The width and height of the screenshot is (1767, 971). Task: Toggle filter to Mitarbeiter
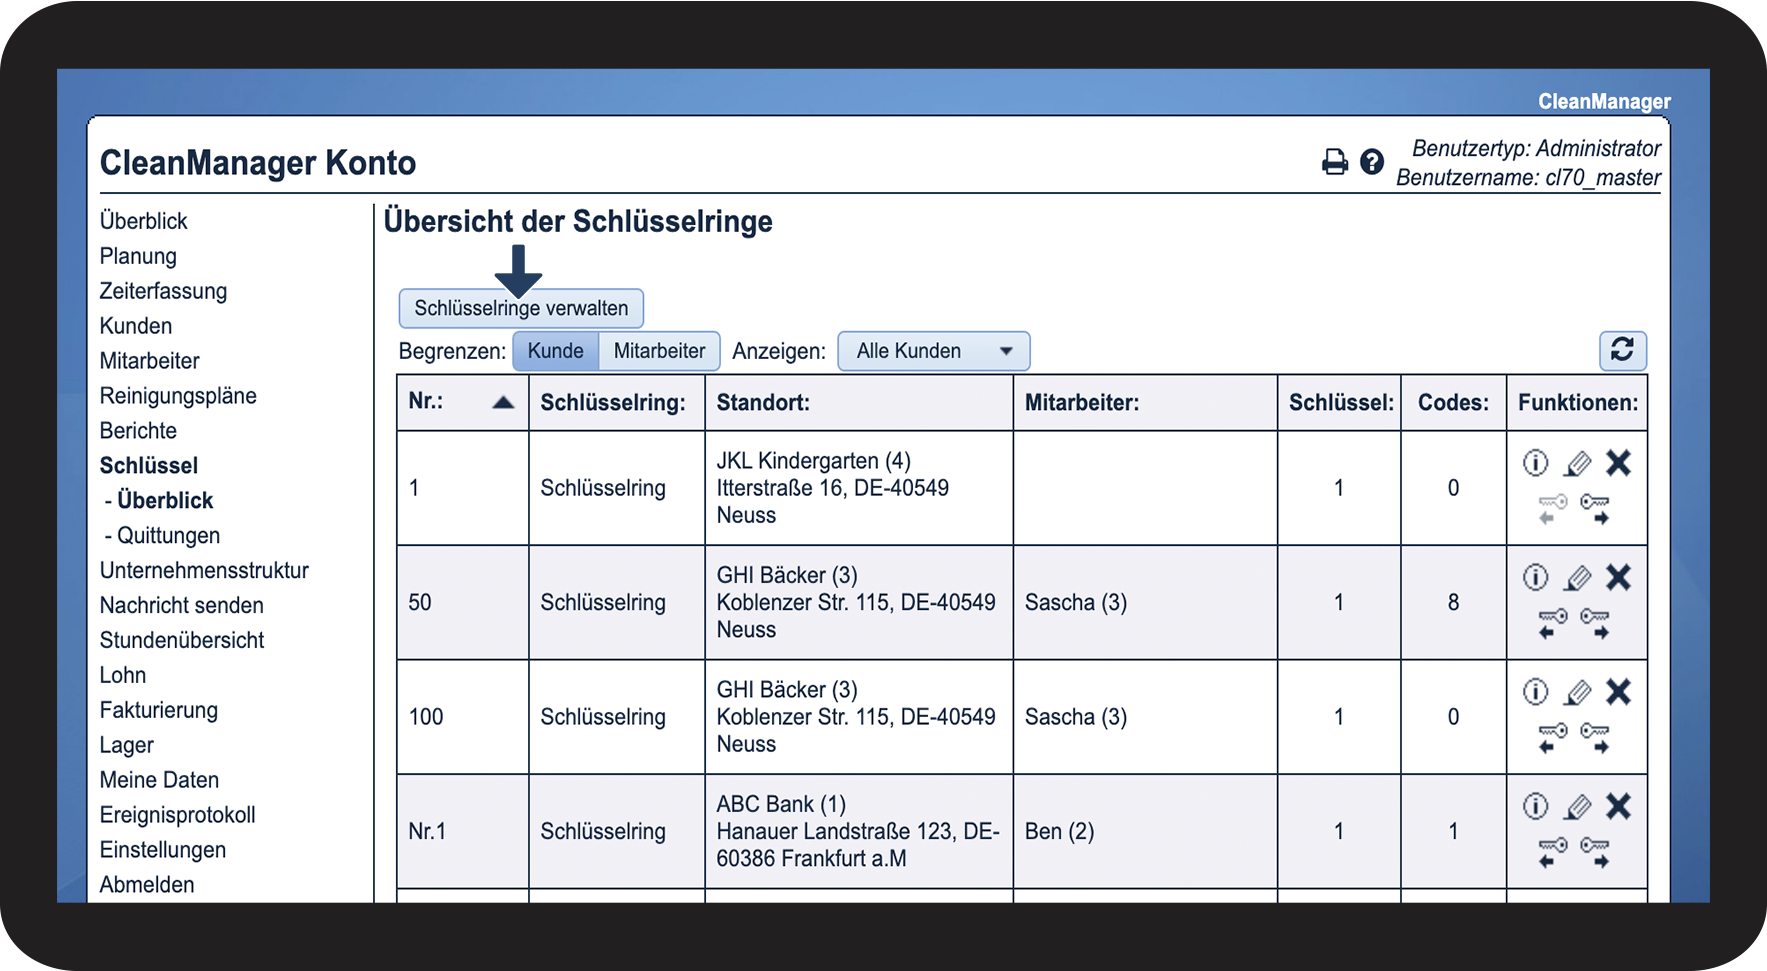tap(659, 351)
